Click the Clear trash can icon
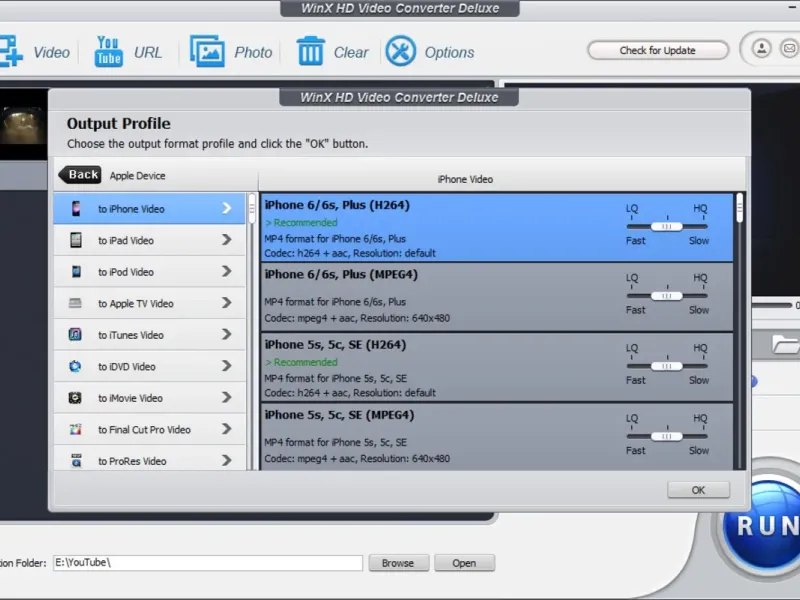Screen dimensions: 800x600 coord(311,51)
